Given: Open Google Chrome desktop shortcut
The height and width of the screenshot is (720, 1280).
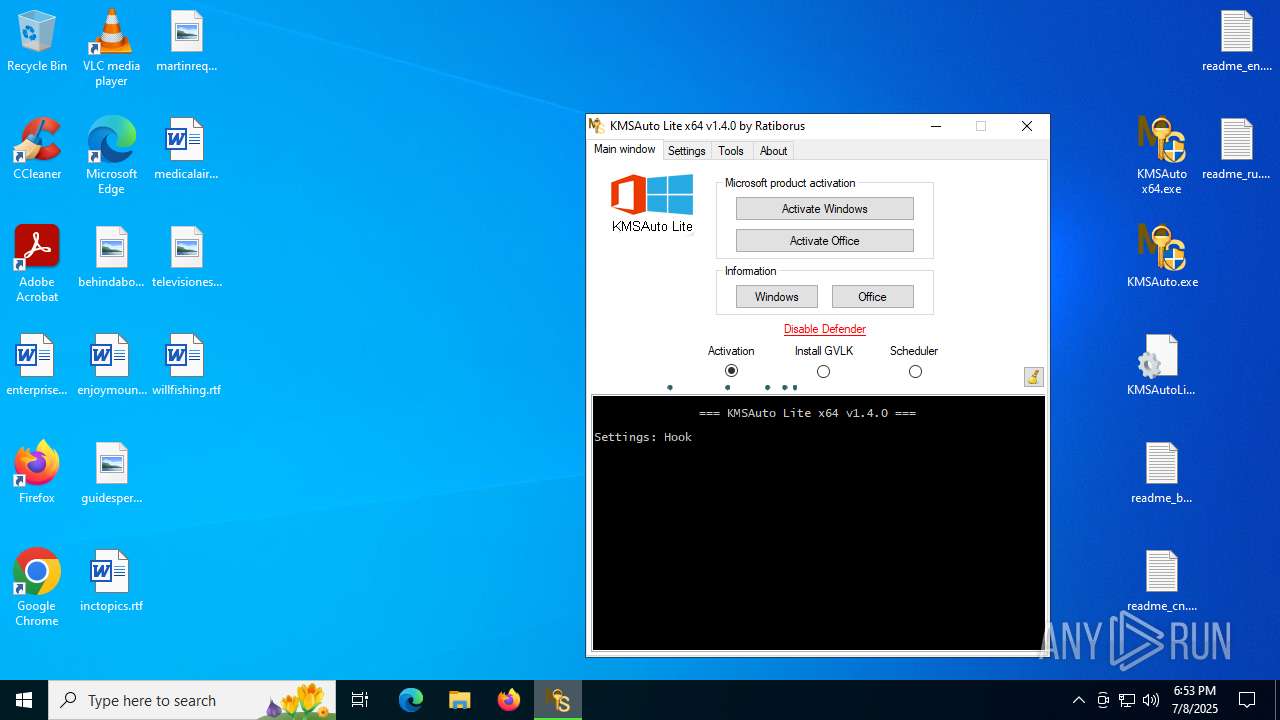Looking at the screenshot, I should coord(37,588).
